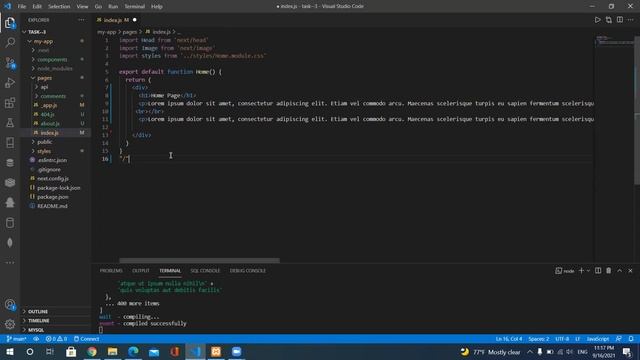Open the File menu
The image size is (640, 360).
(x=22, y=6)
